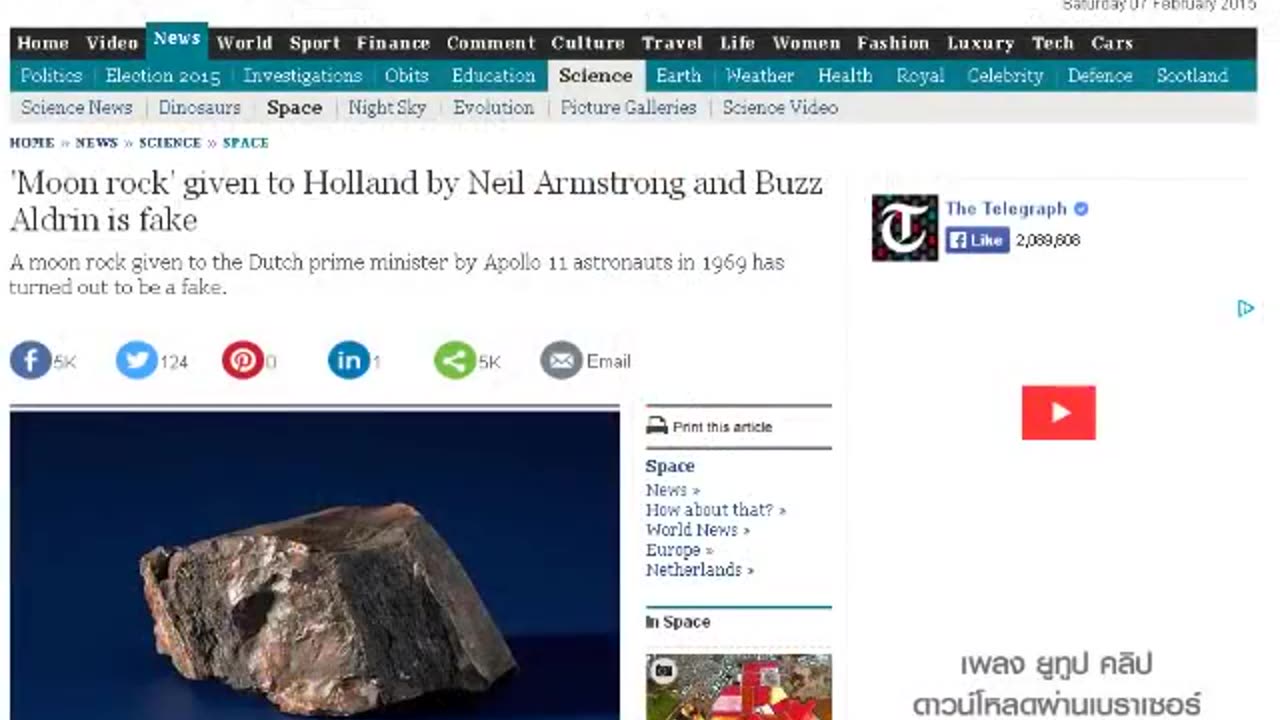This screenshot has width=1280, height=720.
Task: Open the Finance menu item
Action: 393,43
